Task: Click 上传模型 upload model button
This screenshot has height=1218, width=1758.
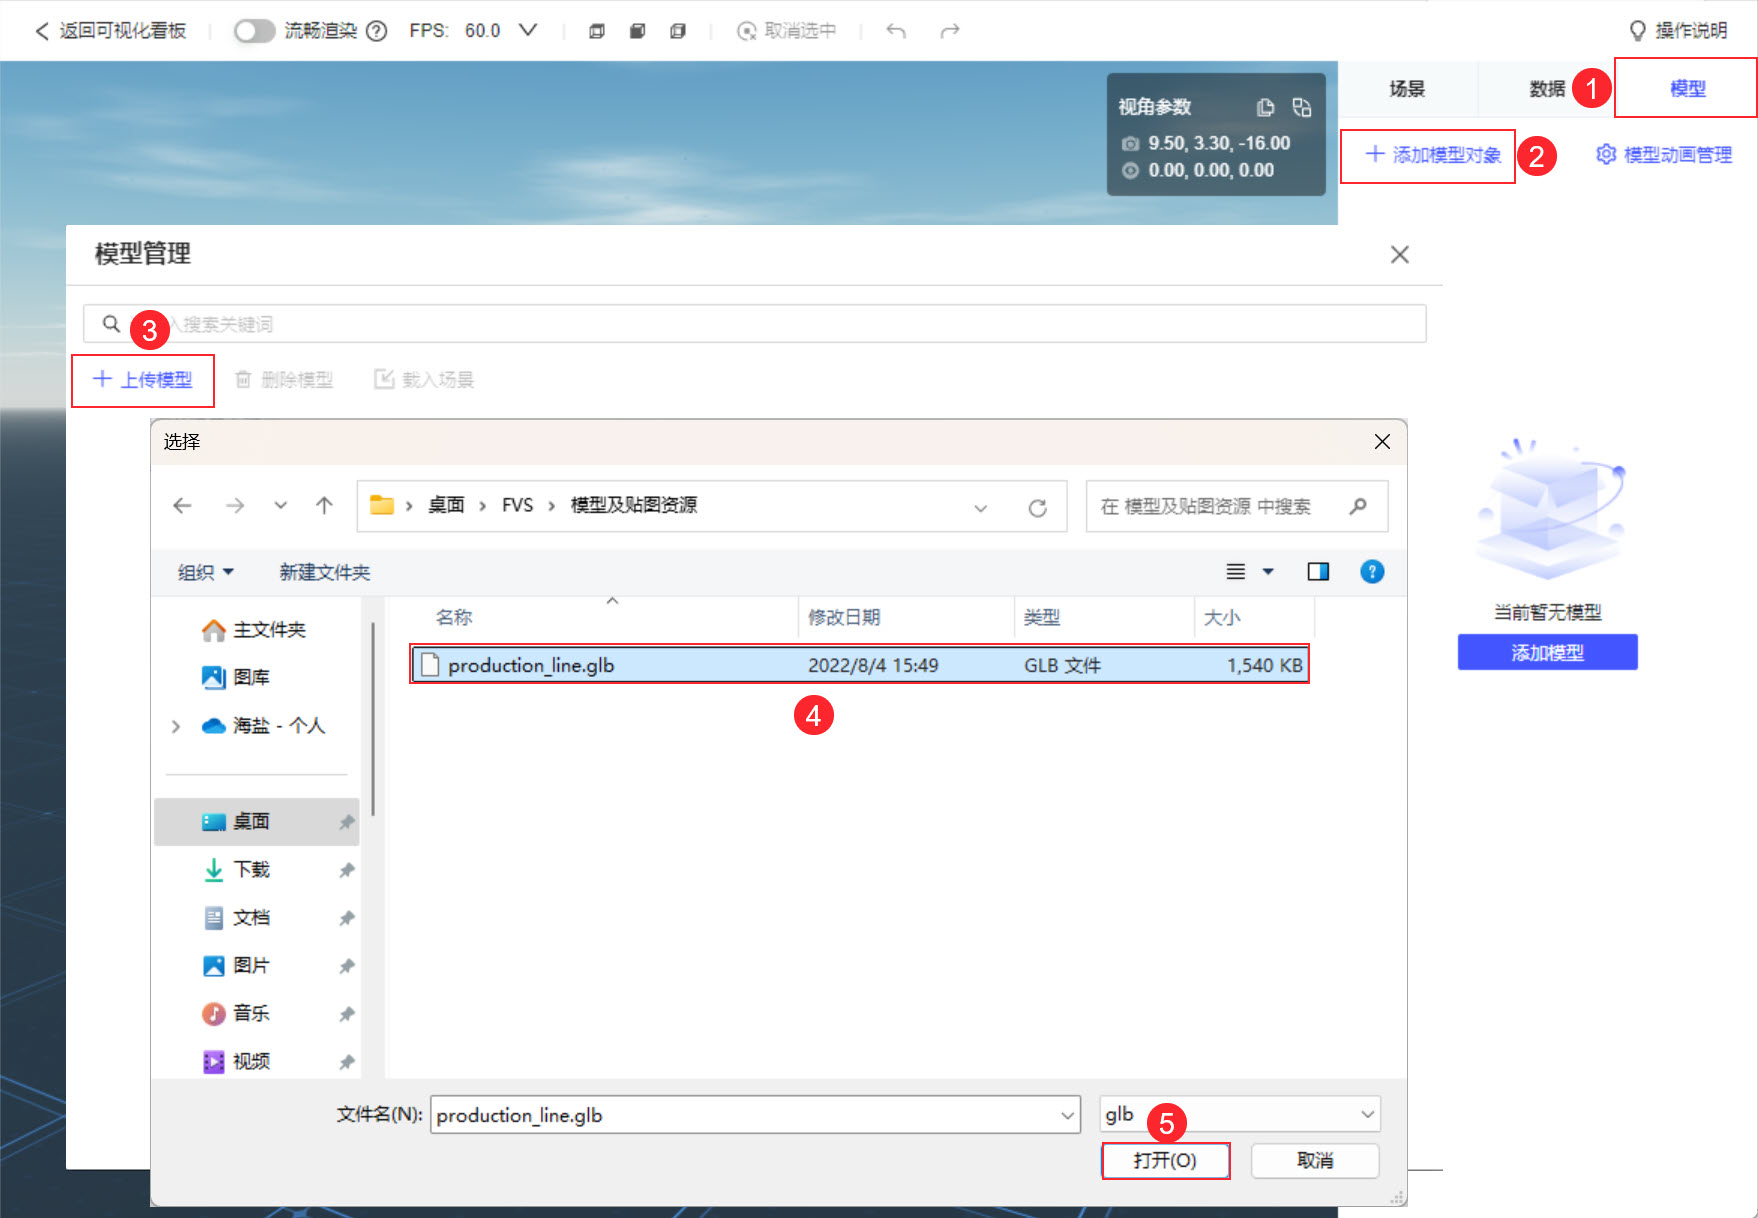Action: (142, 380)
